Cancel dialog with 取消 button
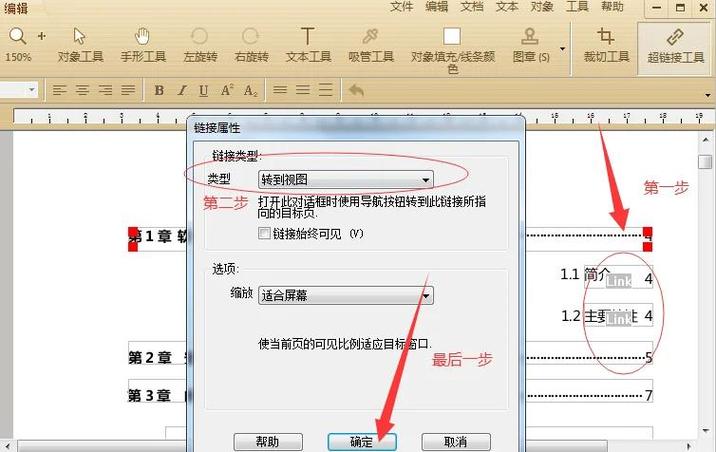Image resolution: width=716 pixels, height=452 pixels. point(456,442)
